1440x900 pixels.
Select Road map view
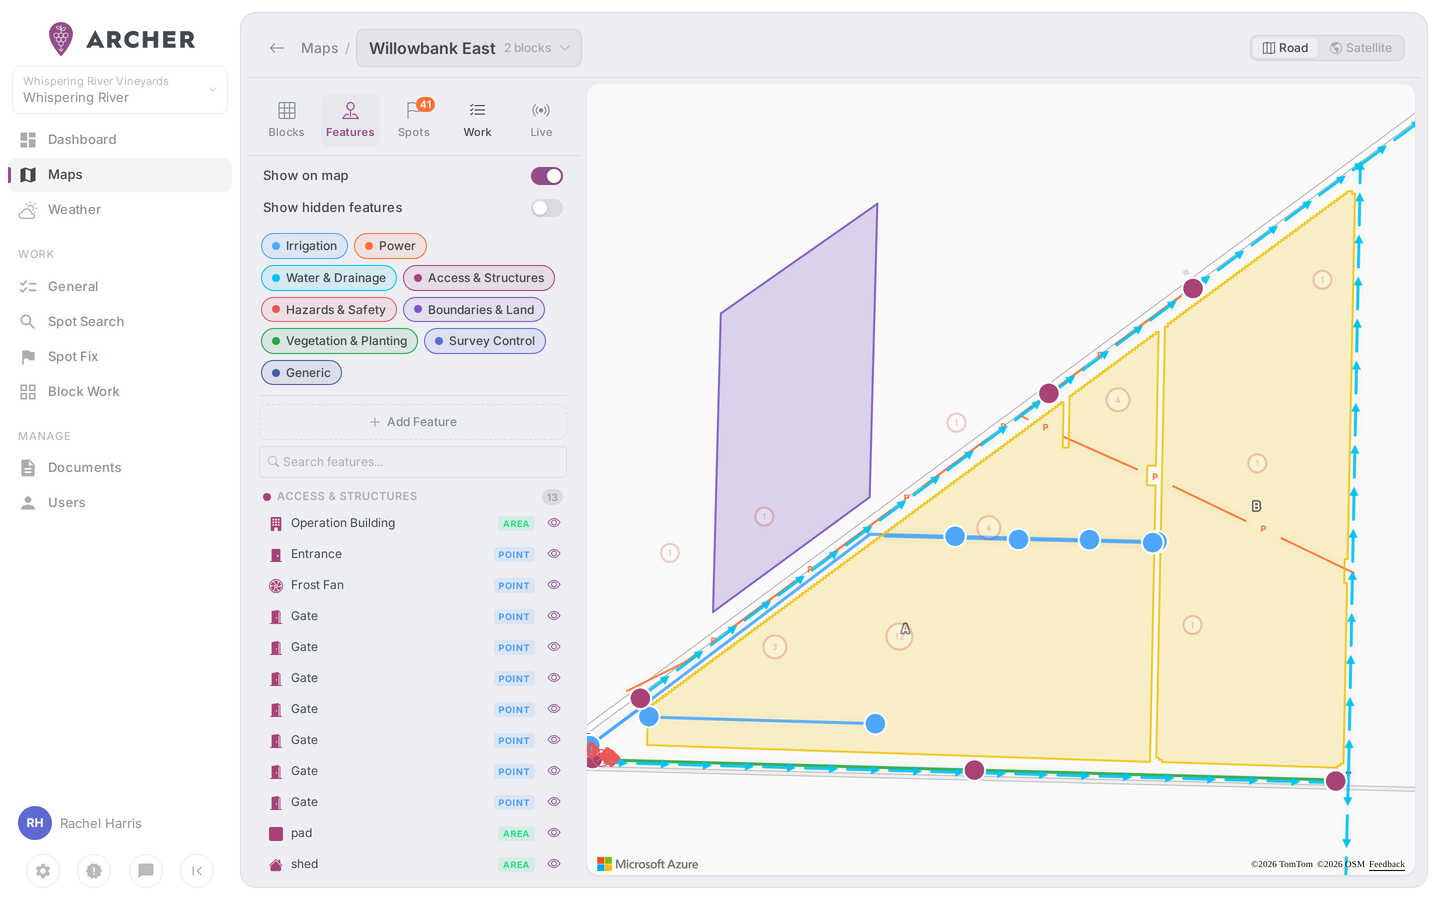1286,48
